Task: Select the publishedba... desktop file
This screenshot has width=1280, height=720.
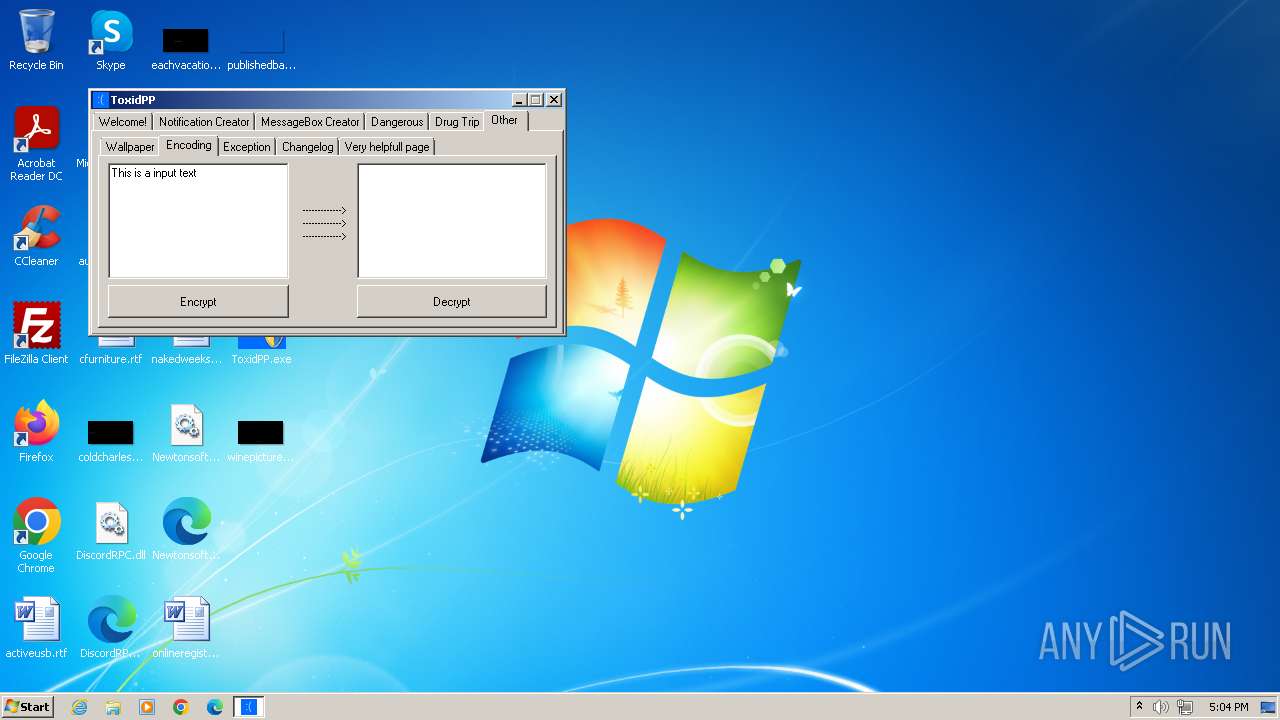Action: click(261, 48)
